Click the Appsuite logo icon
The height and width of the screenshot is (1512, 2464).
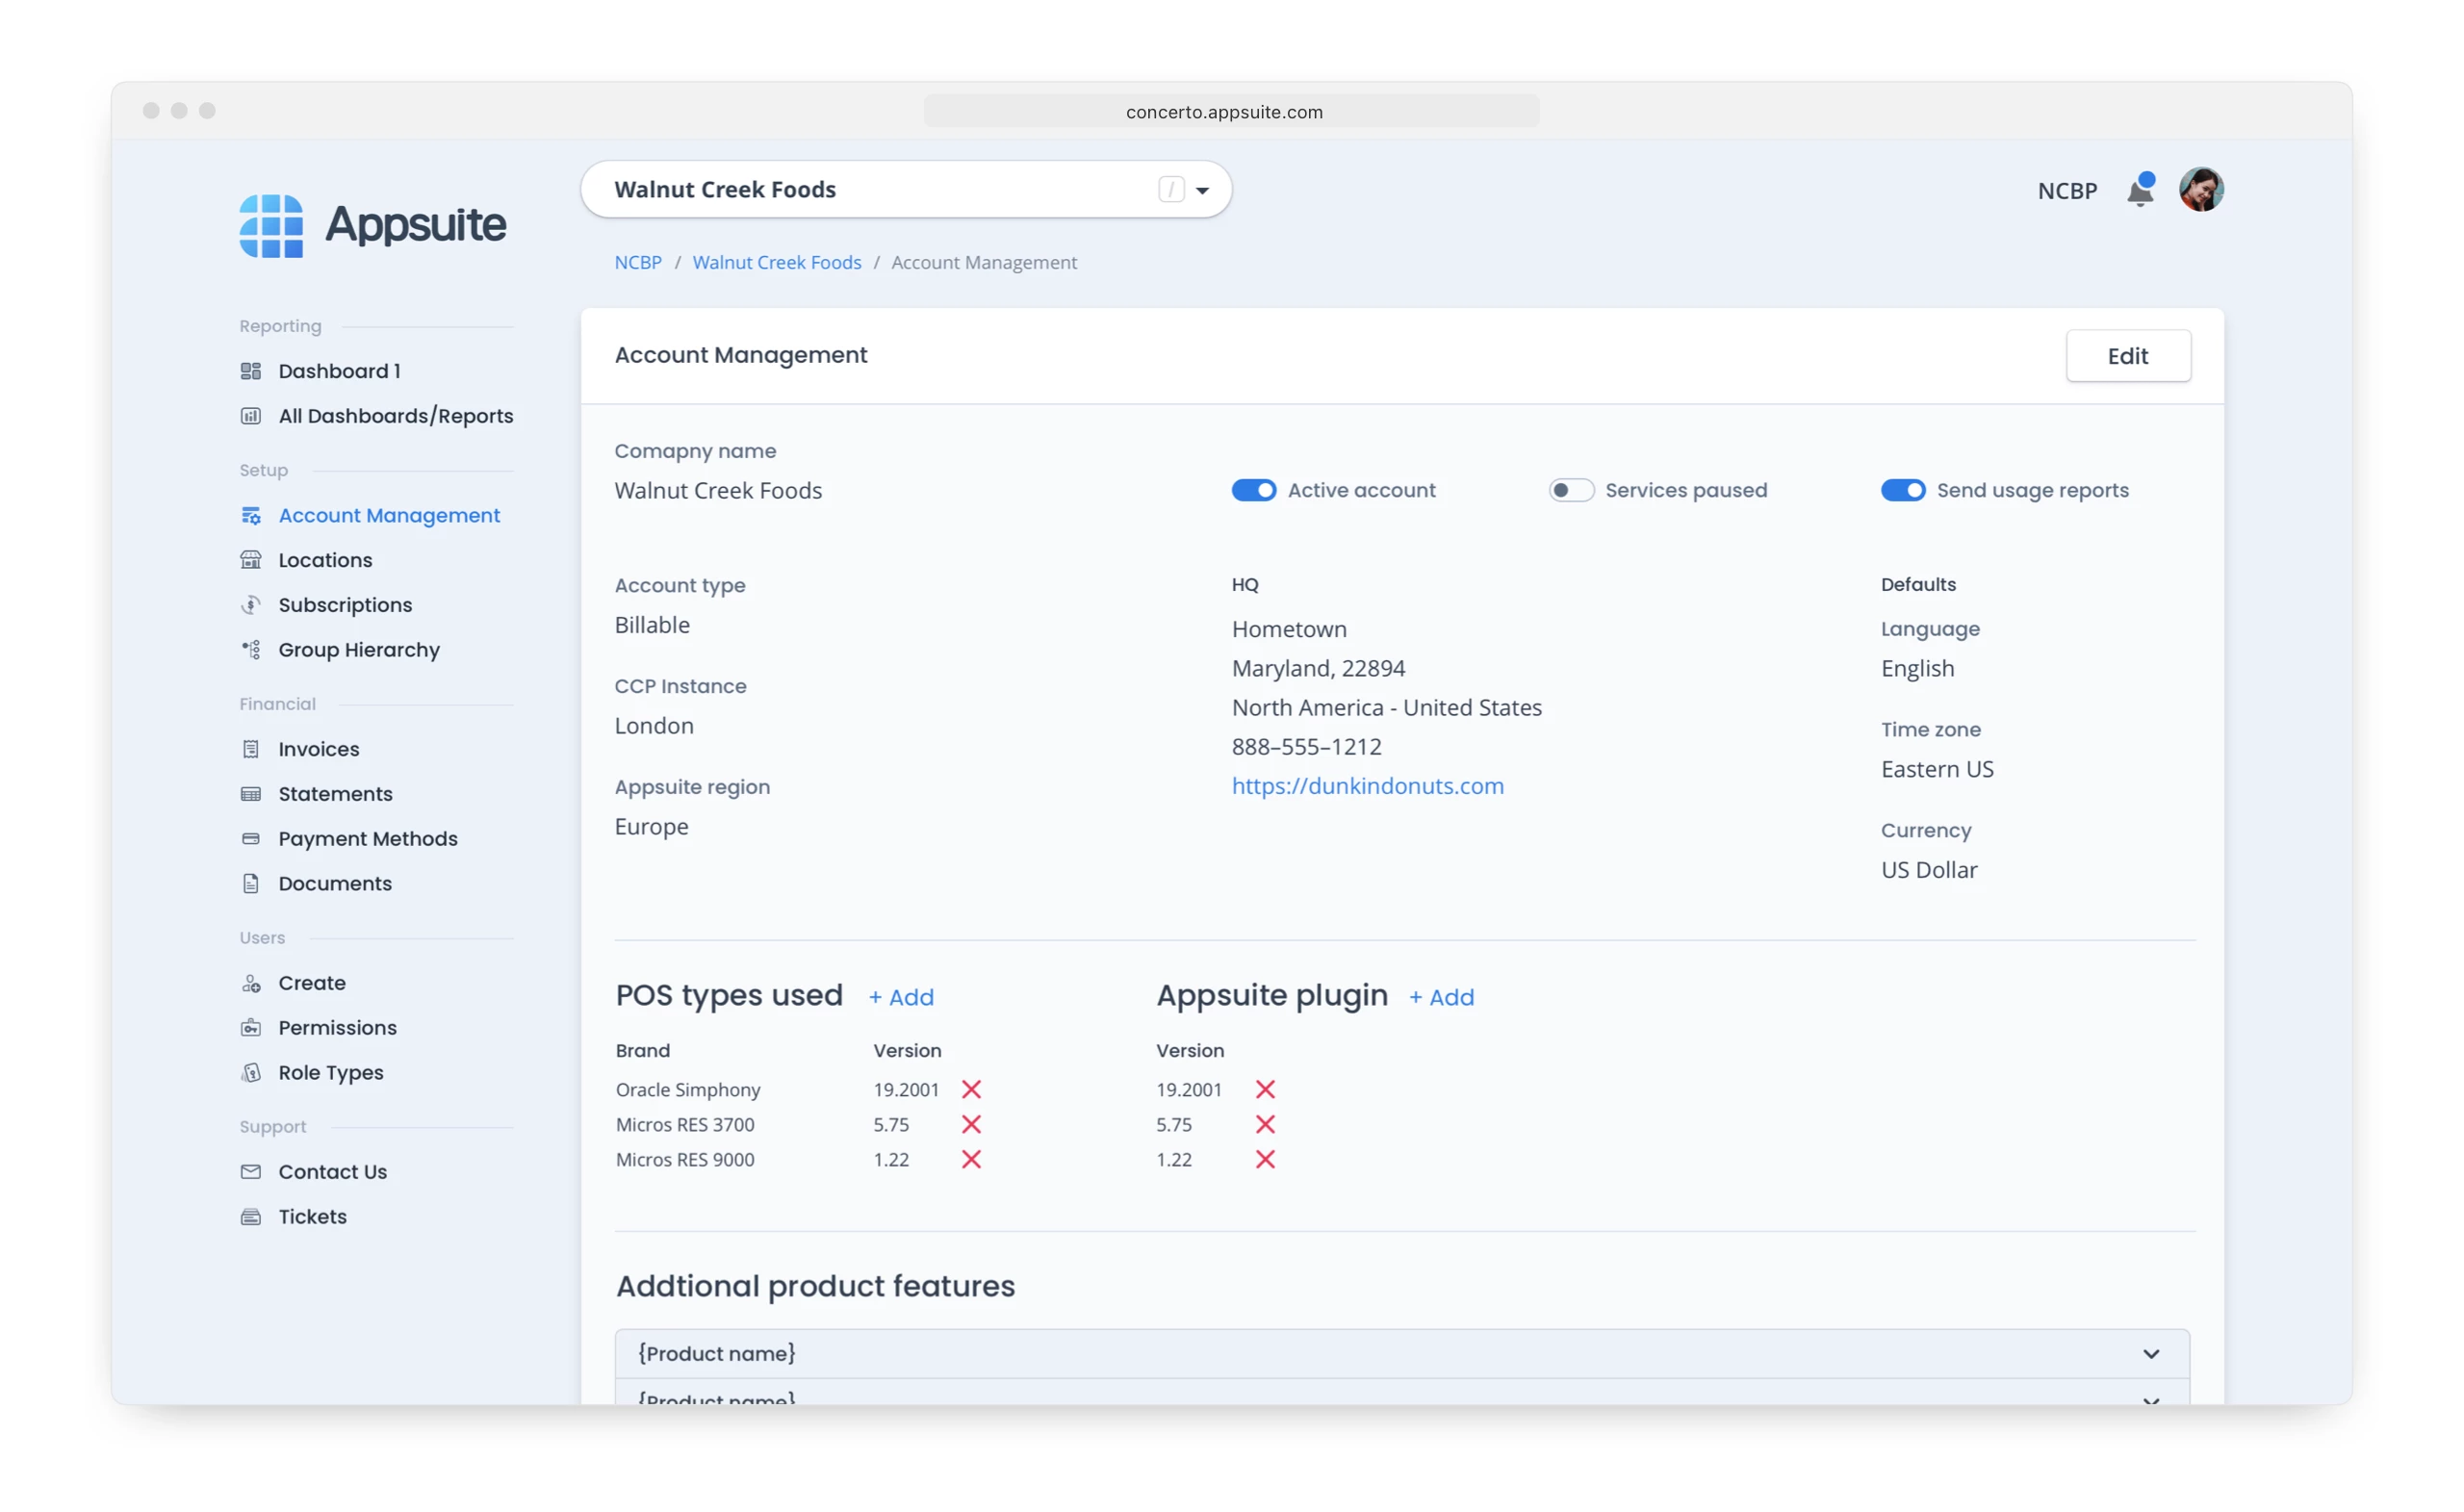271,226
